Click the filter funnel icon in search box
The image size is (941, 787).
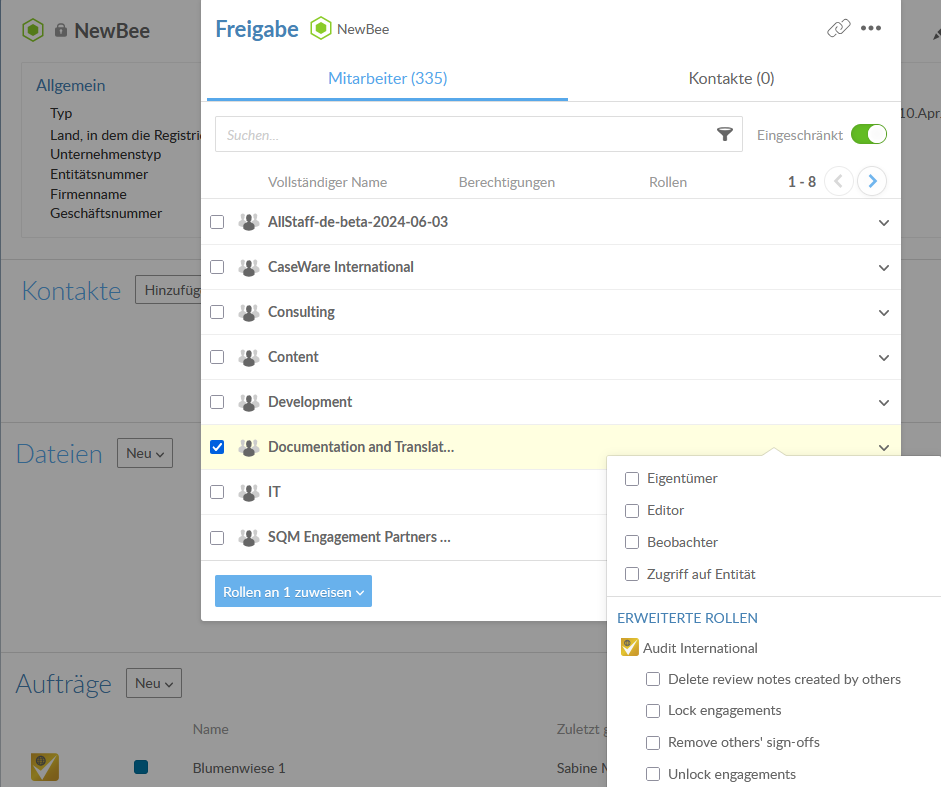tap(725, 134)
